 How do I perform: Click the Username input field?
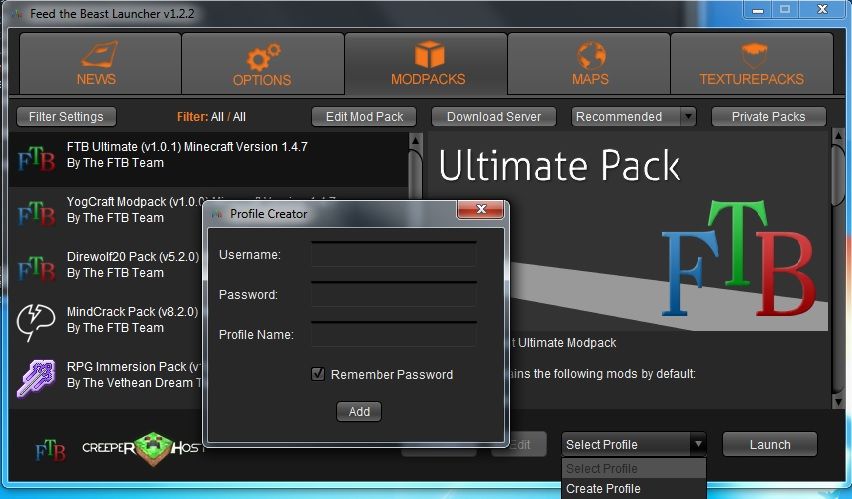pos(393,254)
